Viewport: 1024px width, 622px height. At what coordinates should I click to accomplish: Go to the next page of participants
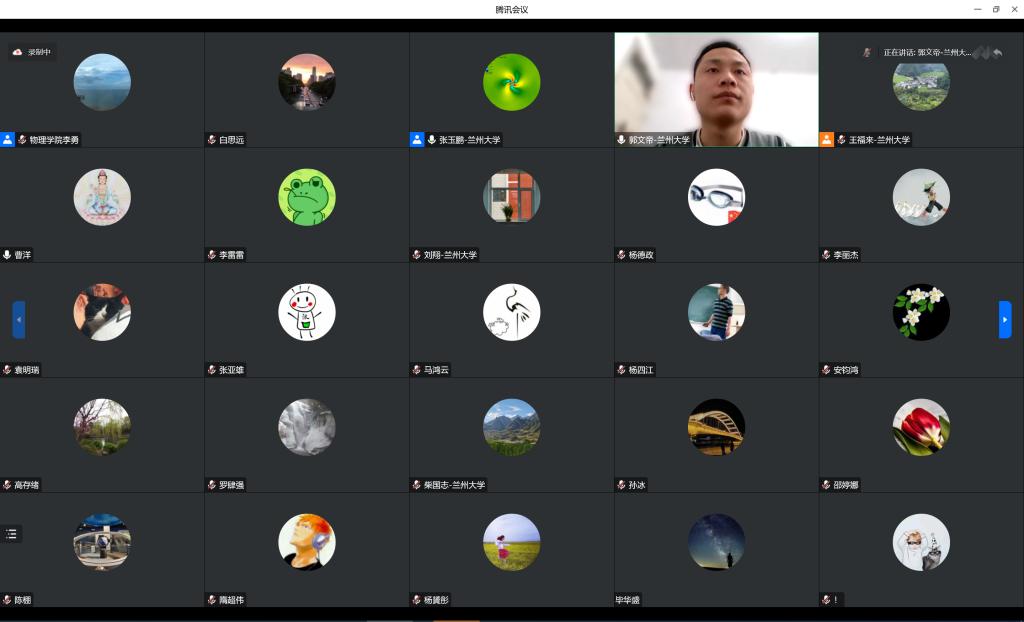1005,319
